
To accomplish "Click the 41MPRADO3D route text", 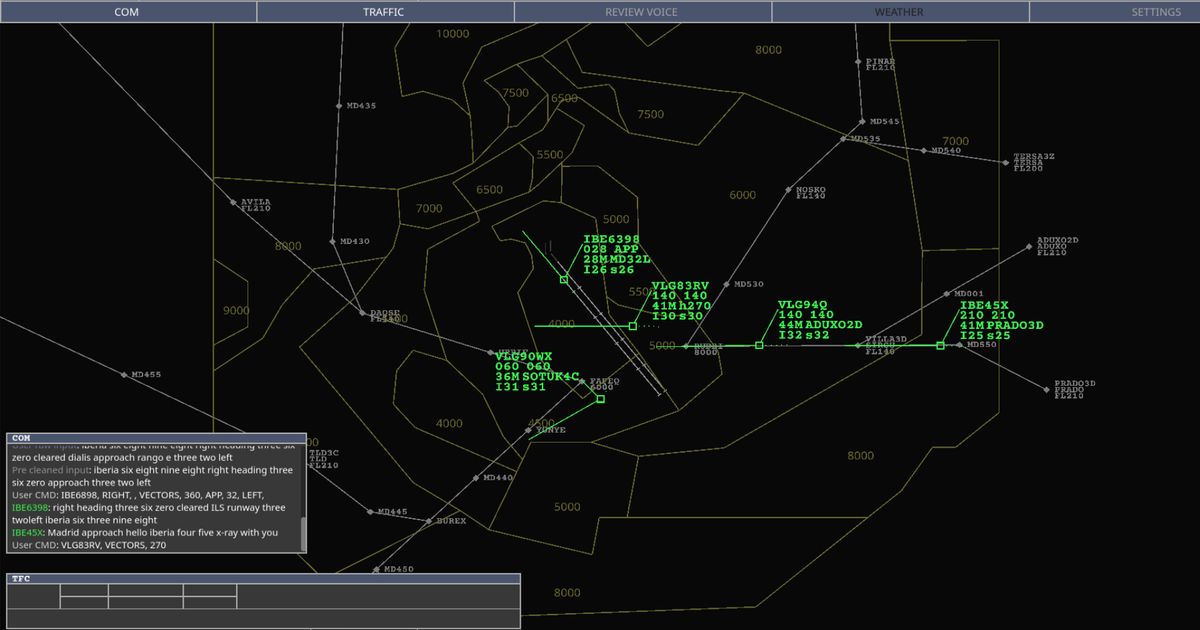I will [x=1002, y=326].
